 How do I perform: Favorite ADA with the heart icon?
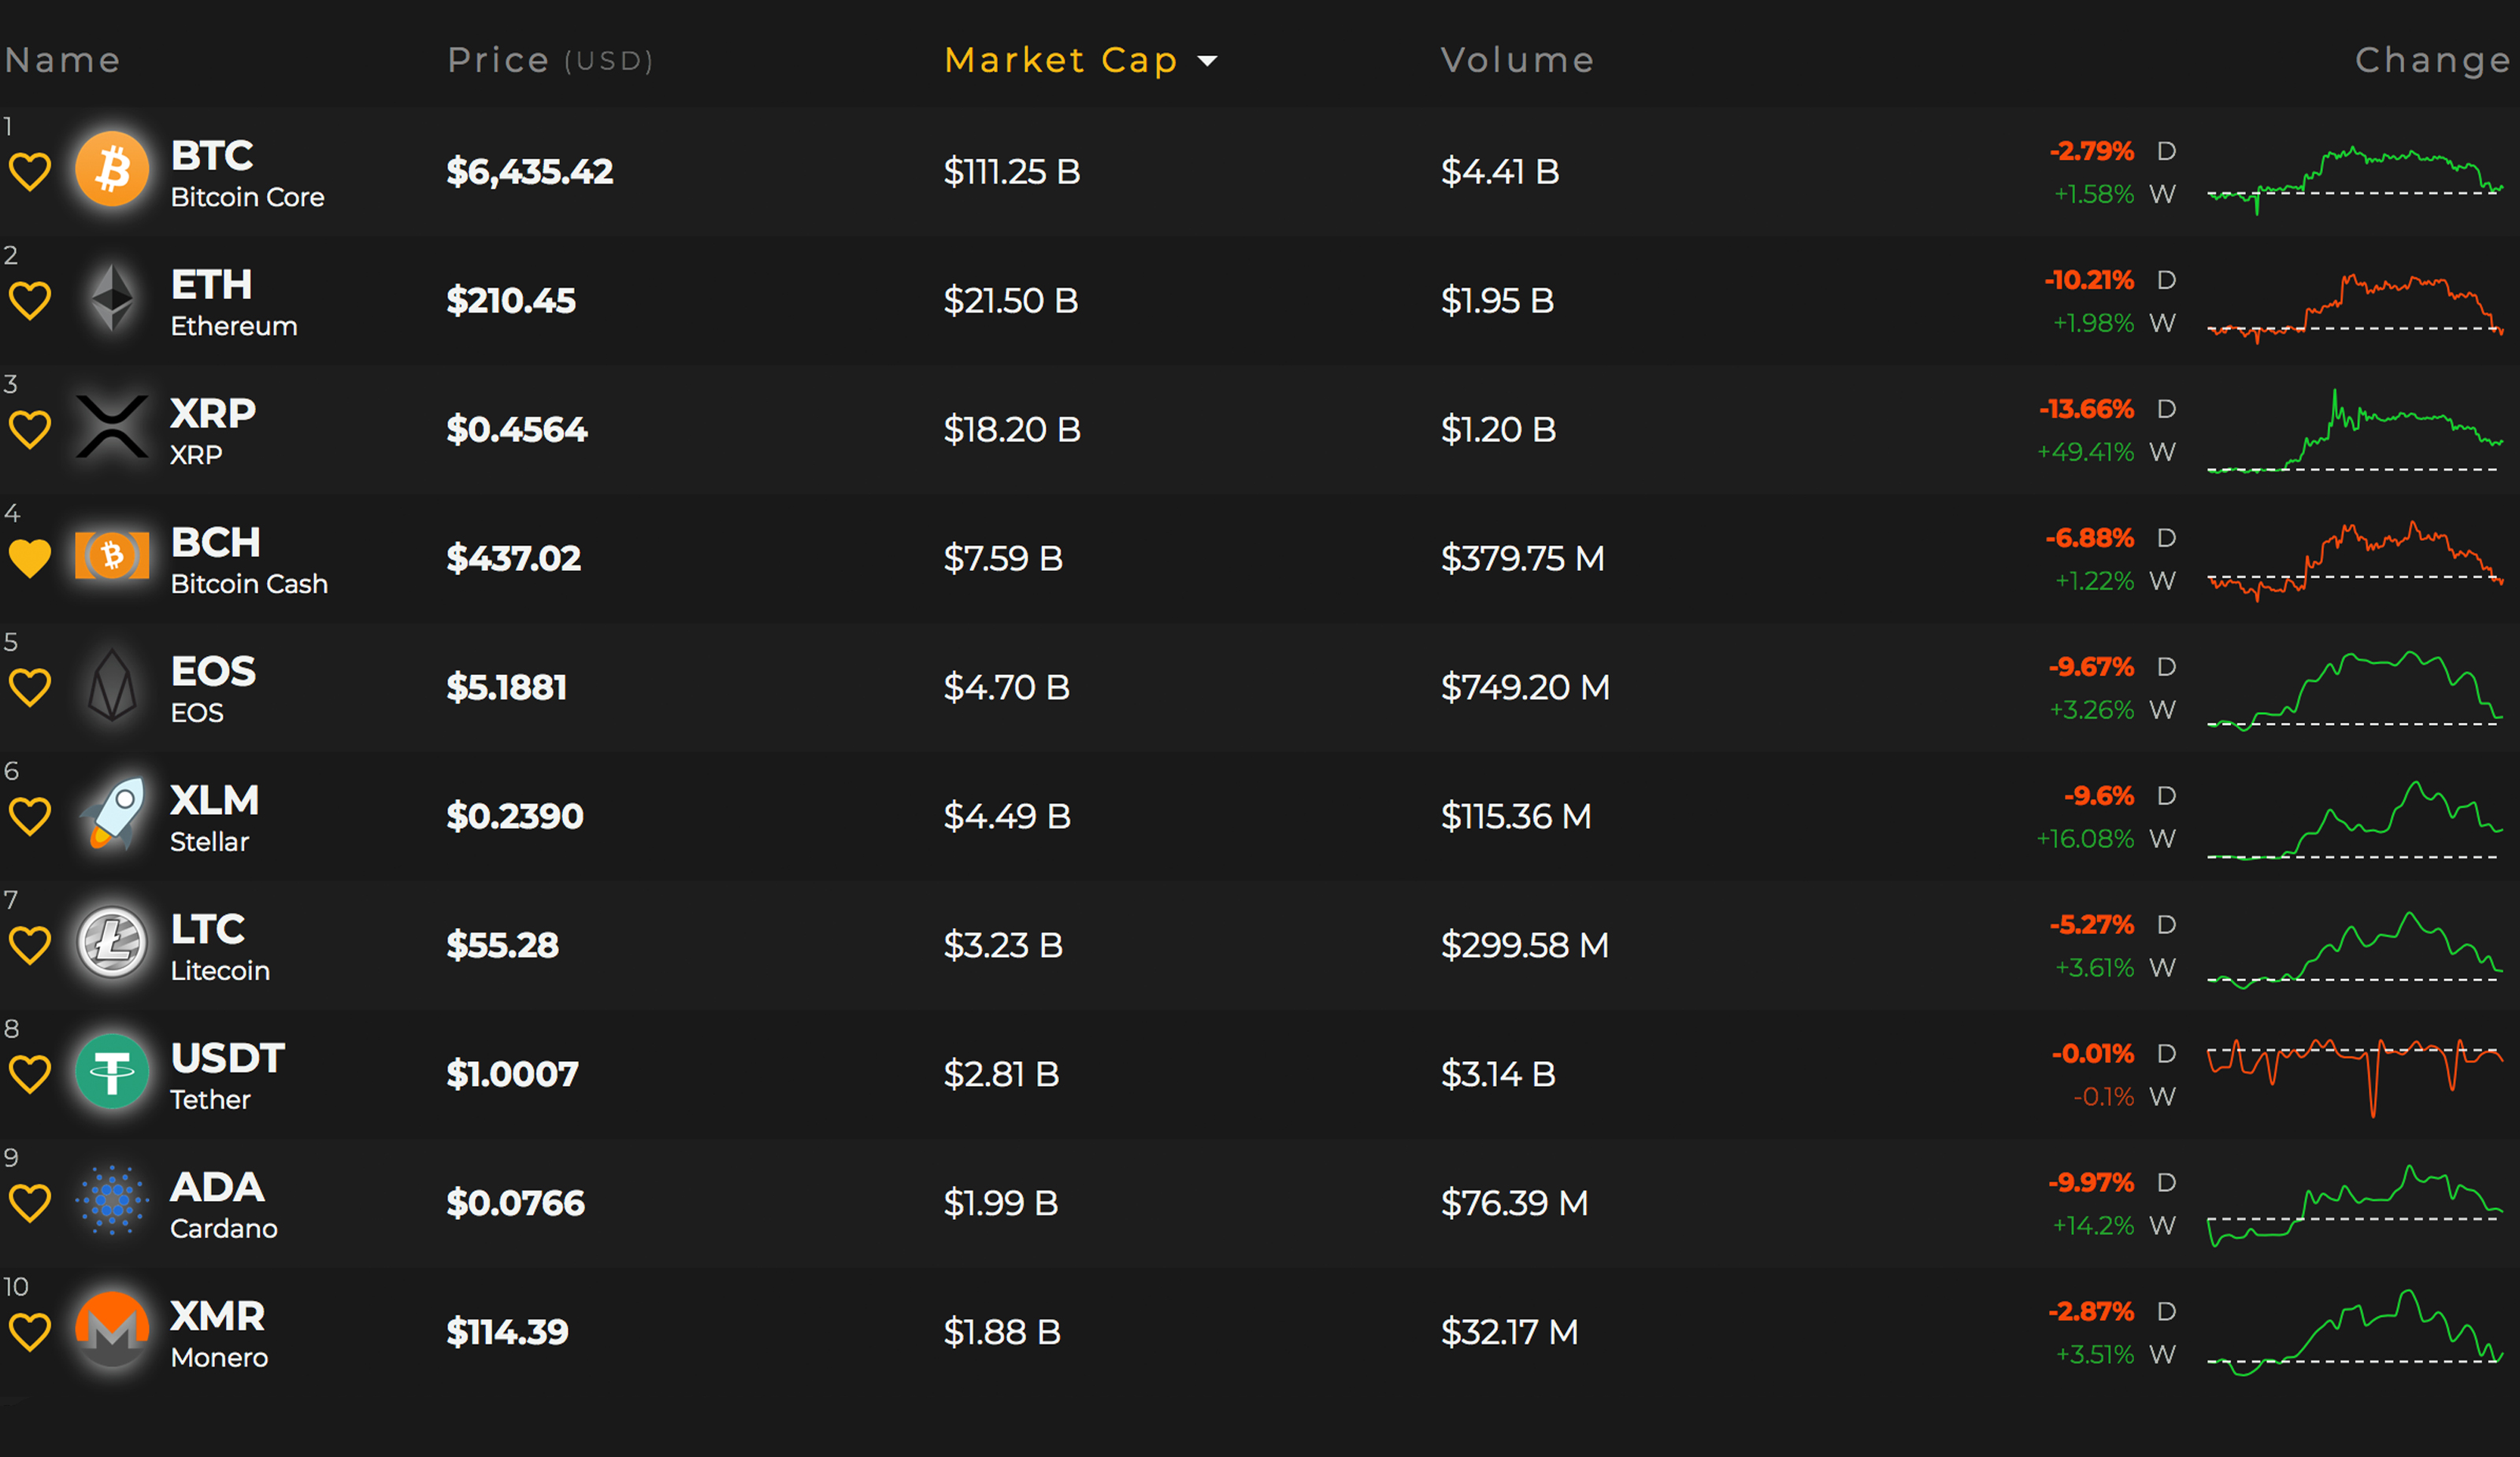coord(30,1203)
